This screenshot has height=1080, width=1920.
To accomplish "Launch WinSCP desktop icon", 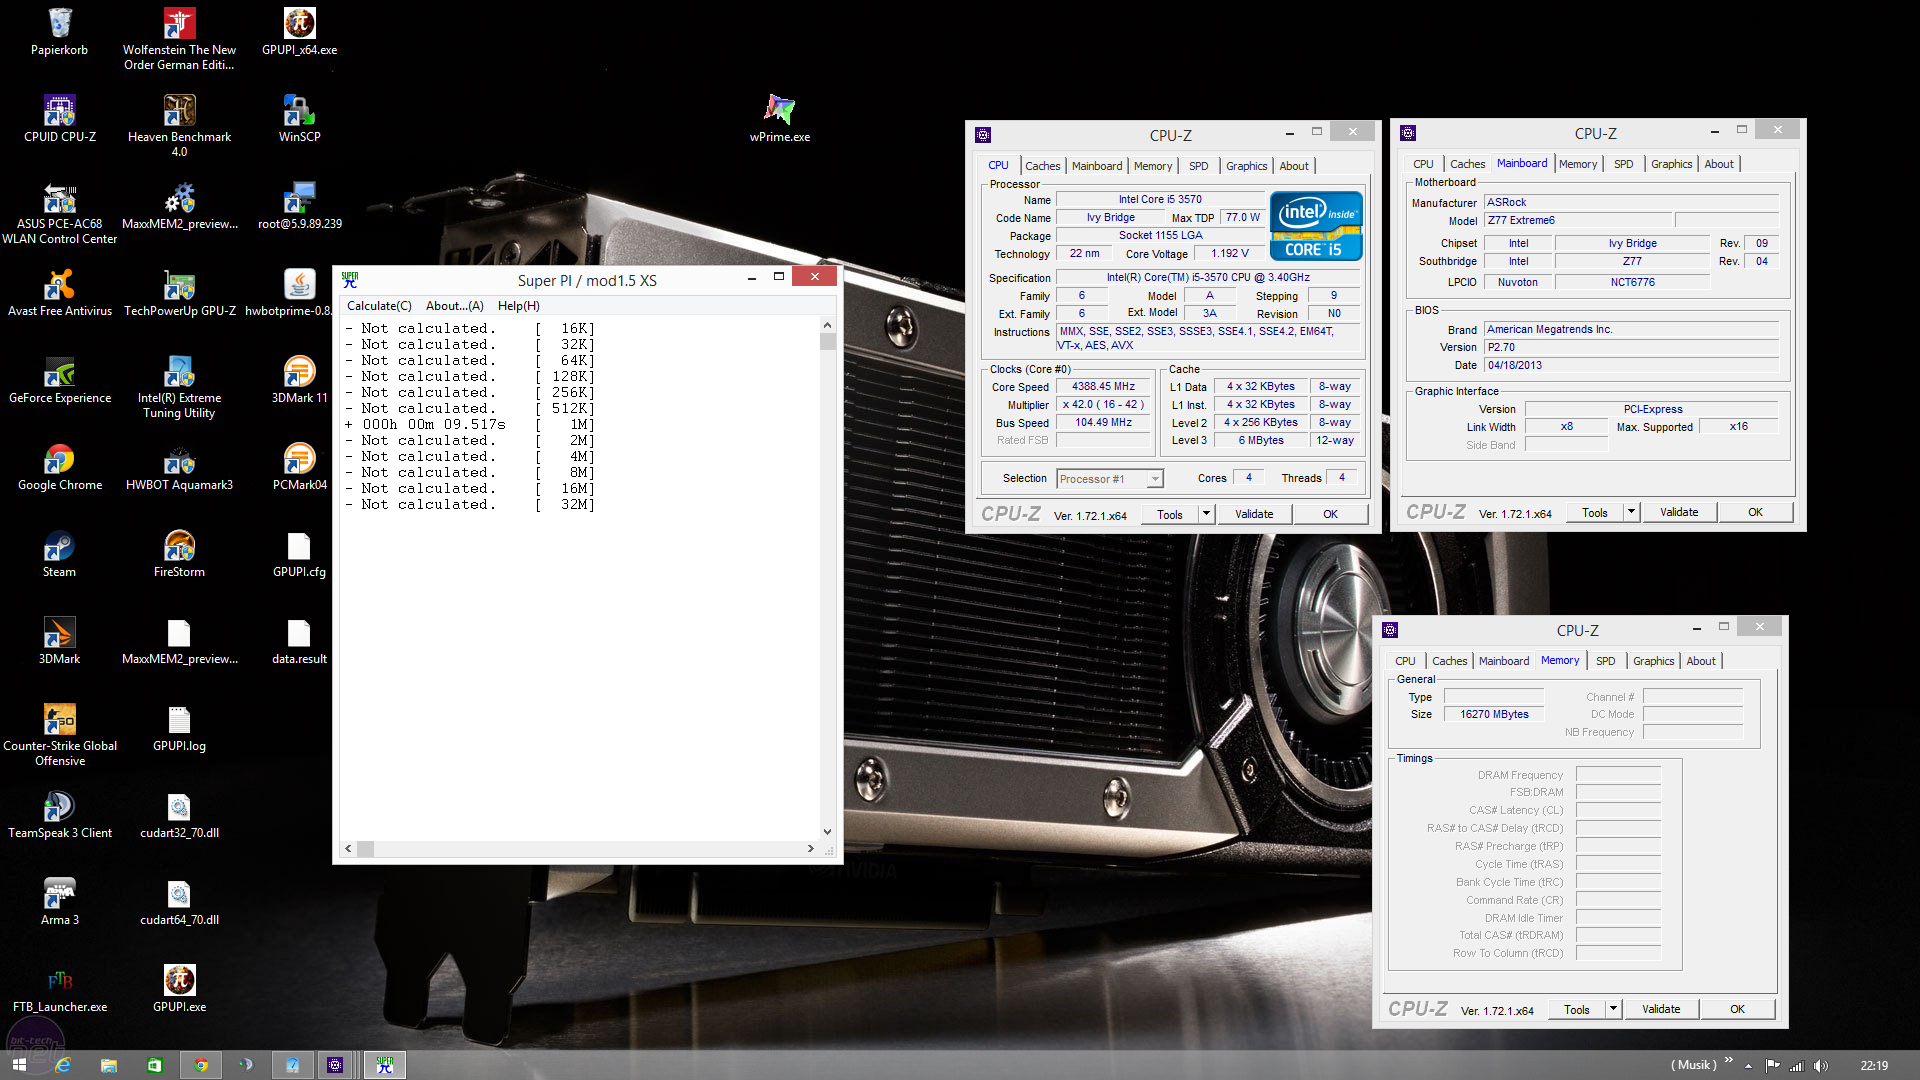I will (299, 119).
